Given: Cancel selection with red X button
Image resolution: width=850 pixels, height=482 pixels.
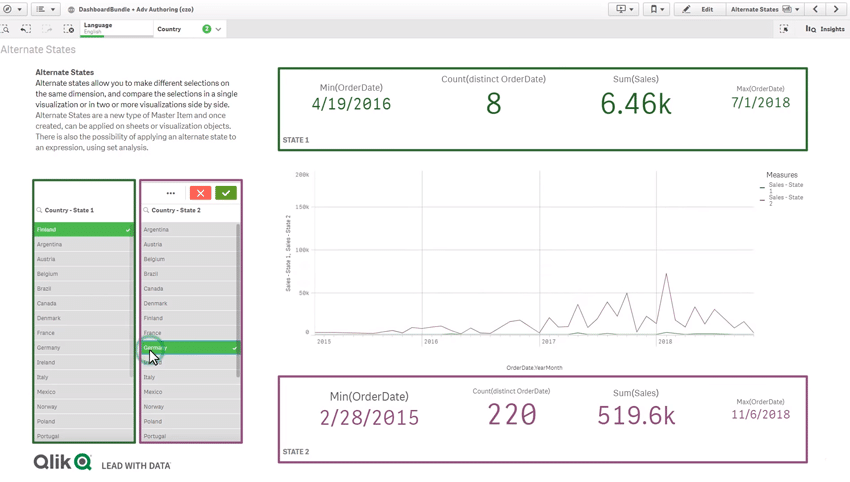Looking at the screenshot, I should pyautogui.click(x=200, y=193).
